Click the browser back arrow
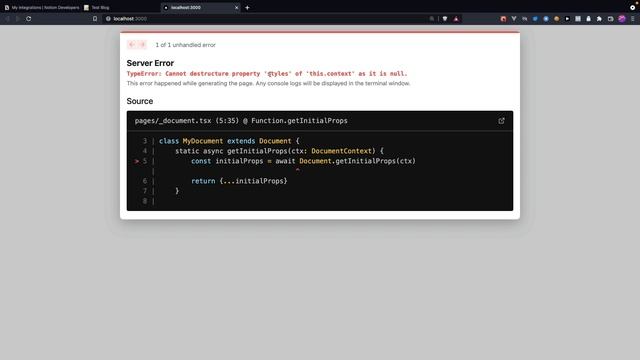Image resolution: width=640 pixels, height=360 pixels. click(7, 19)
